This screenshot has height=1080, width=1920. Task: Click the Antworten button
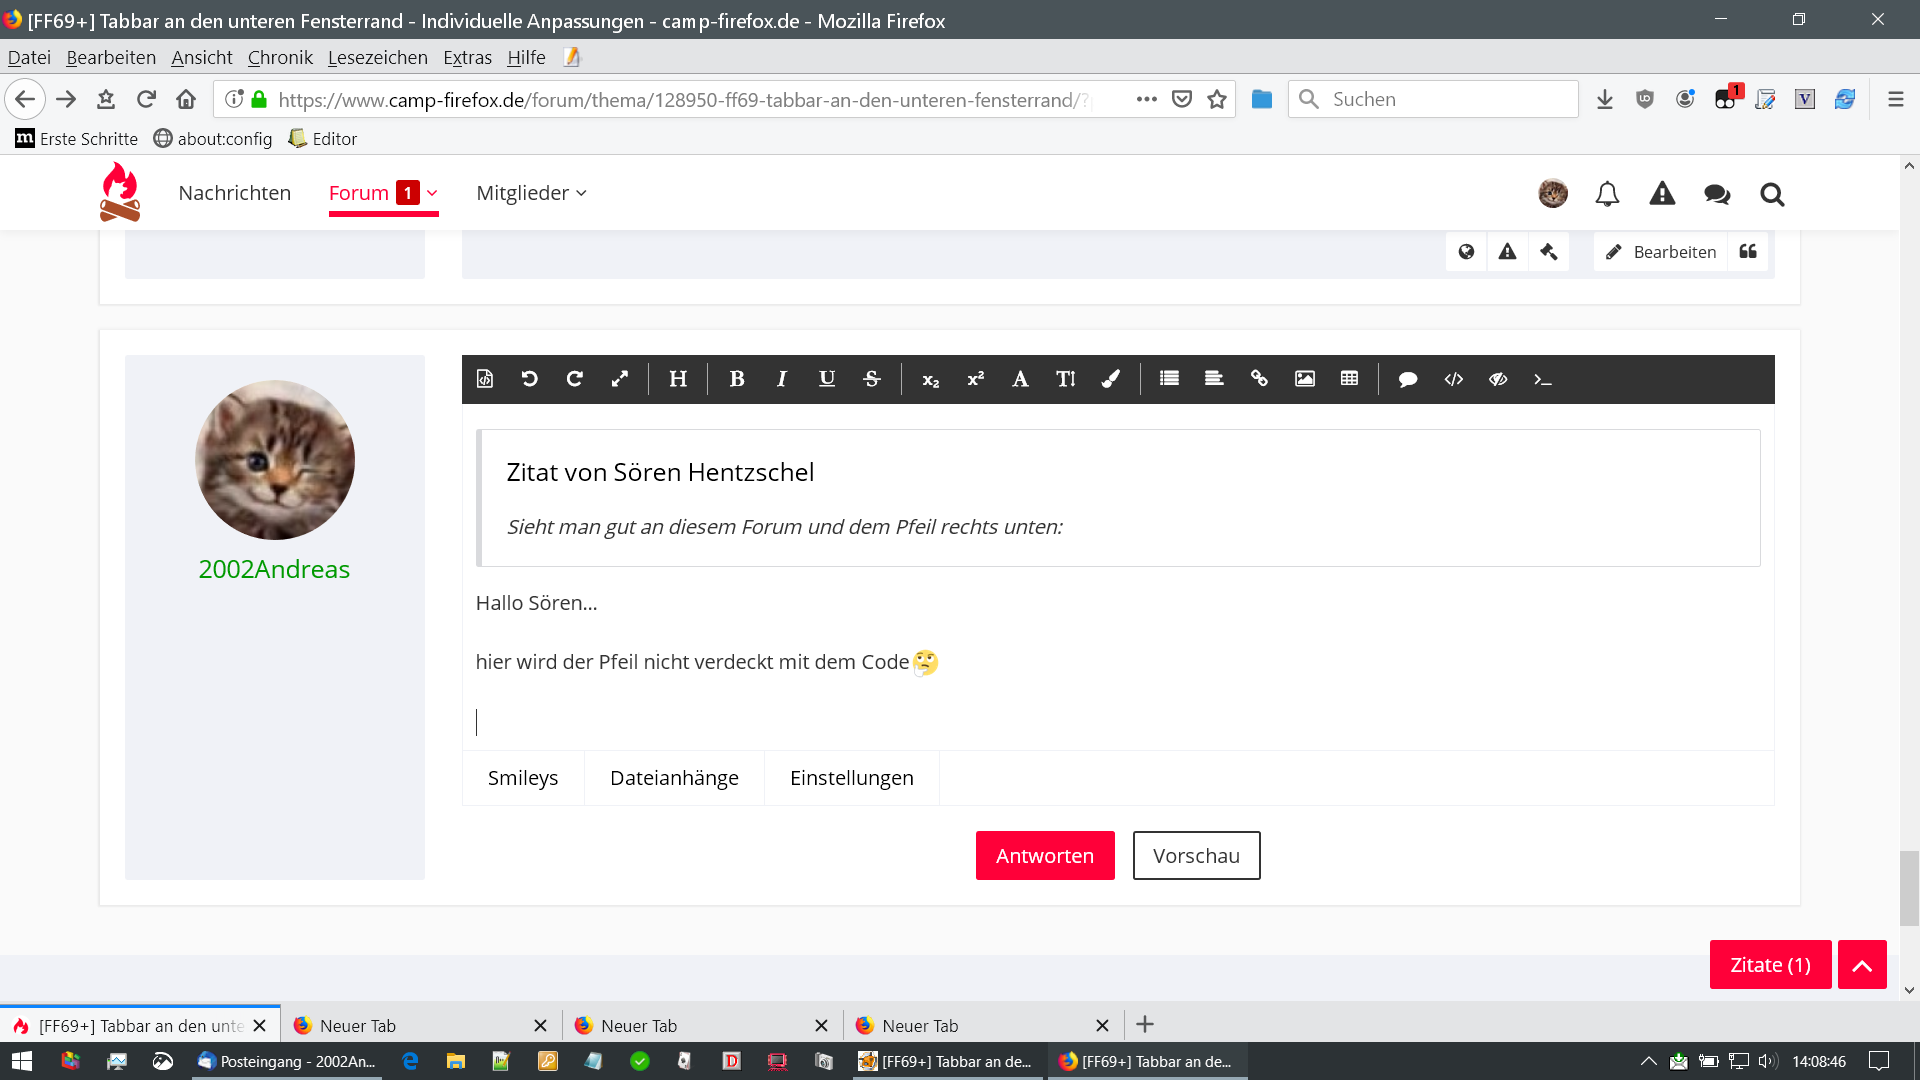click(1044, 856)
